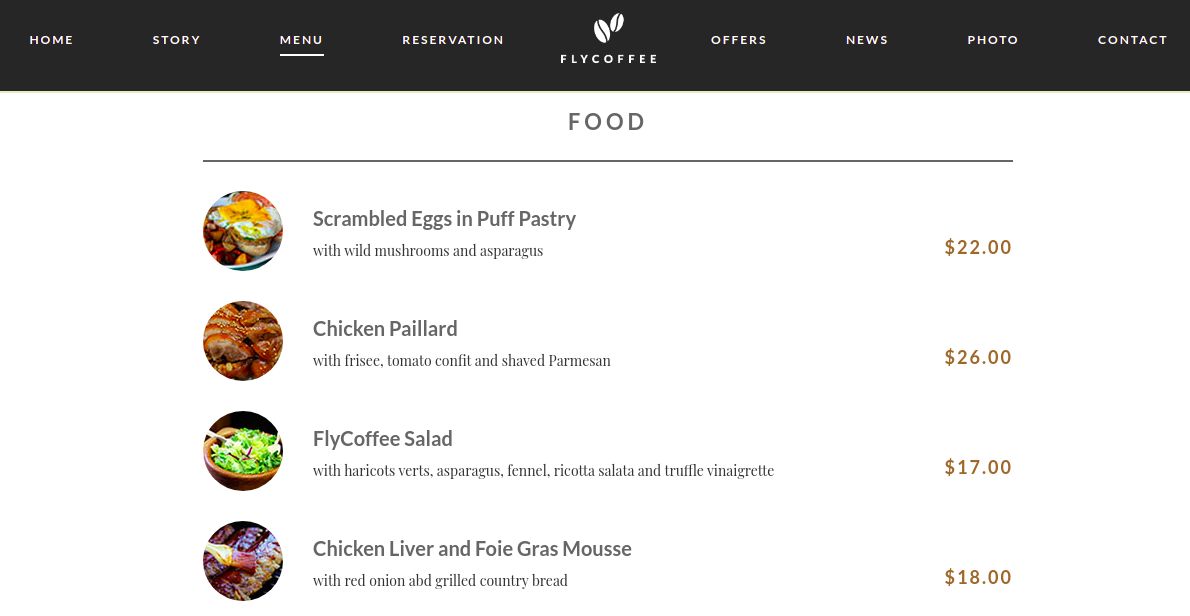Go to the Story page
Image resolution: width=1190 pixels, height=616 pixels.
click(x=177, y=40)
